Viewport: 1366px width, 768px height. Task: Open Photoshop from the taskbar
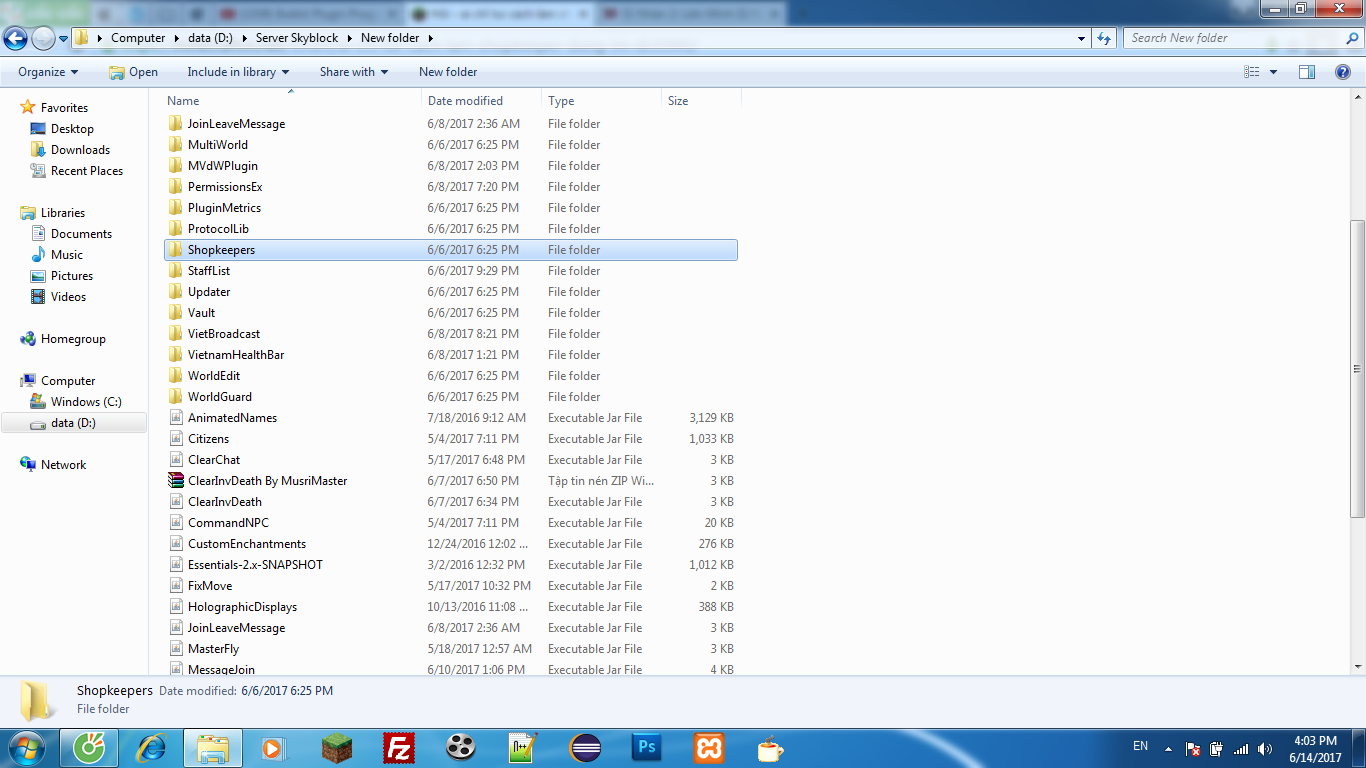647,748
